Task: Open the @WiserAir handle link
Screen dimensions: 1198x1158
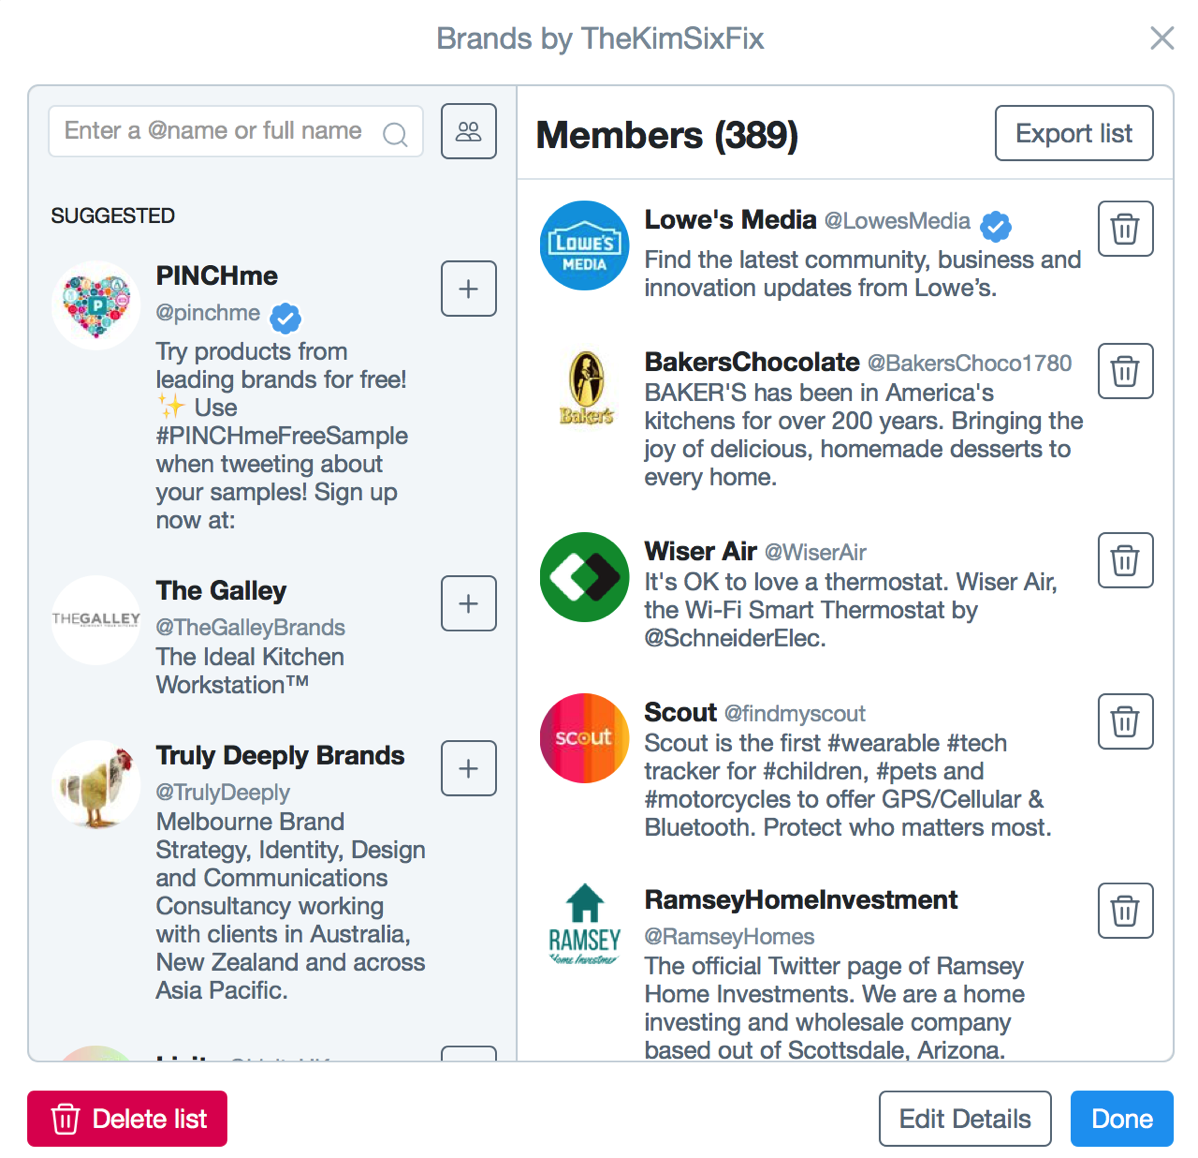Action: coord(815,552)
